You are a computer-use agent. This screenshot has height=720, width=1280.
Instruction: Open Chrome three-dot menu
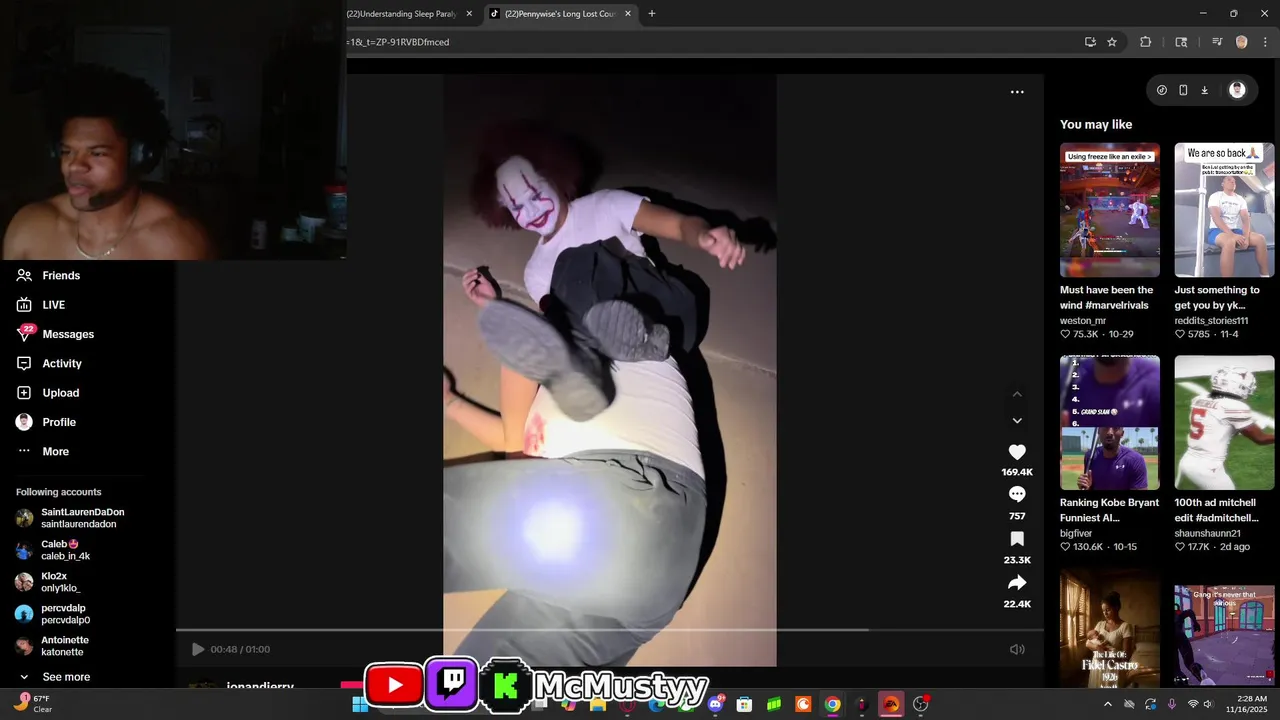(x=1266, y=42)
